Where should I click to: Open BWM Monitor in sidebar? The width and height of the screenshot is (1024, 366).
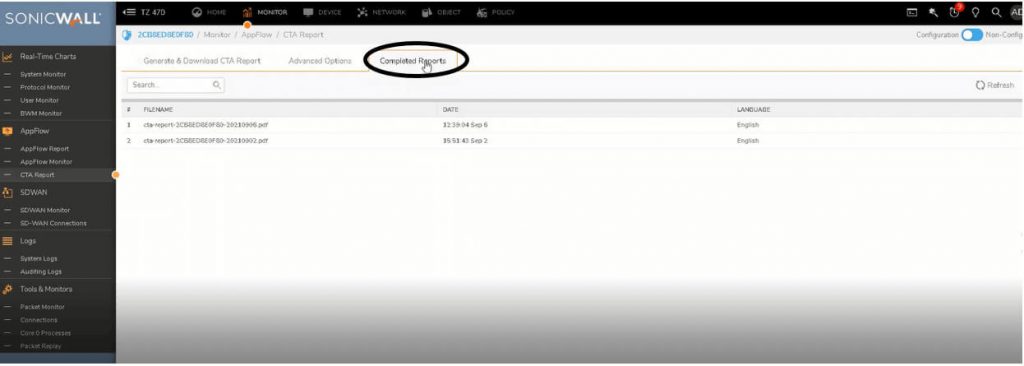pyautogui.click(x=40, y=114)
